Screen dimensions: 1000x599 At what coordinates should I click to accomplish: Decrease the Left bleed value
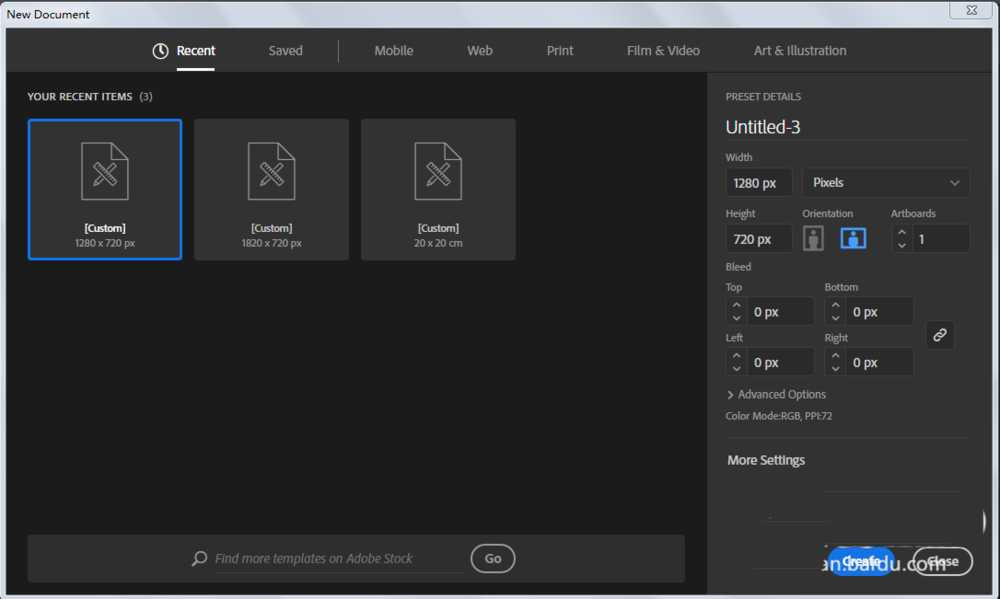pyautogui.click(x=737, y=369)
